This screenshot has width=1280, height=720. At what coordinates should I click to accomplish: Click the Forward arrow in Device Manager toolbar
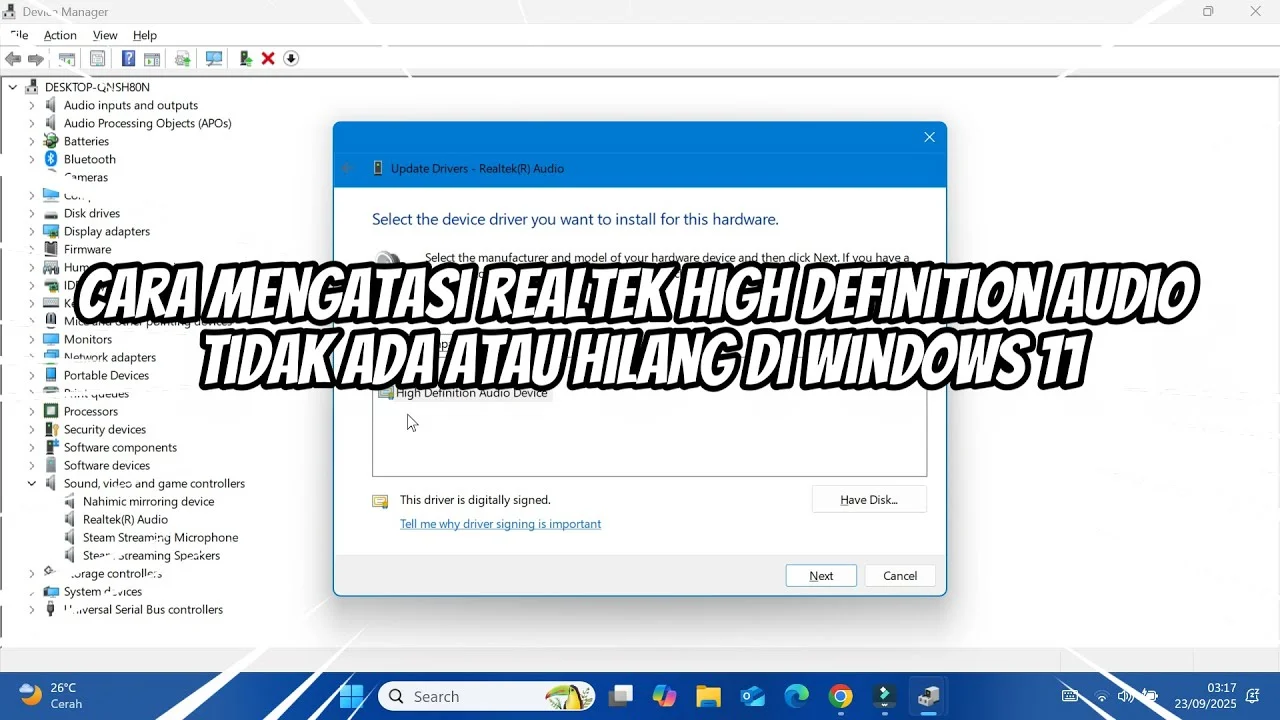tap(36, 59)
